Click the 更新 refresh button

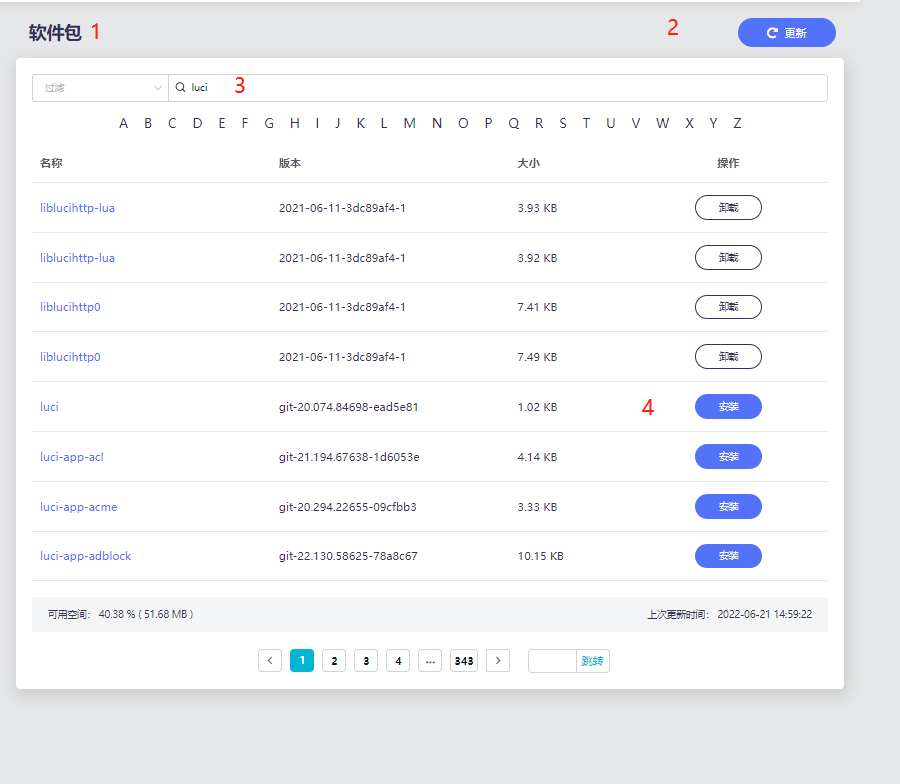pyautogui.click(x=786, y=33)
